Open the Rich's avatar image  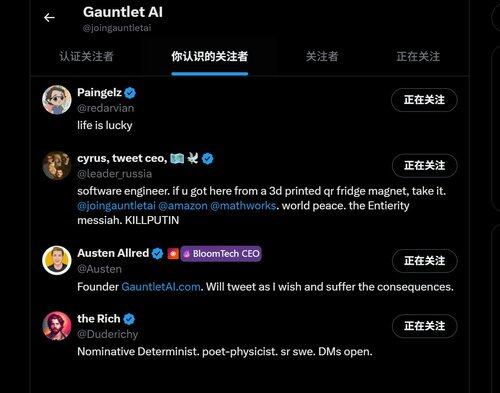point(57,326)
